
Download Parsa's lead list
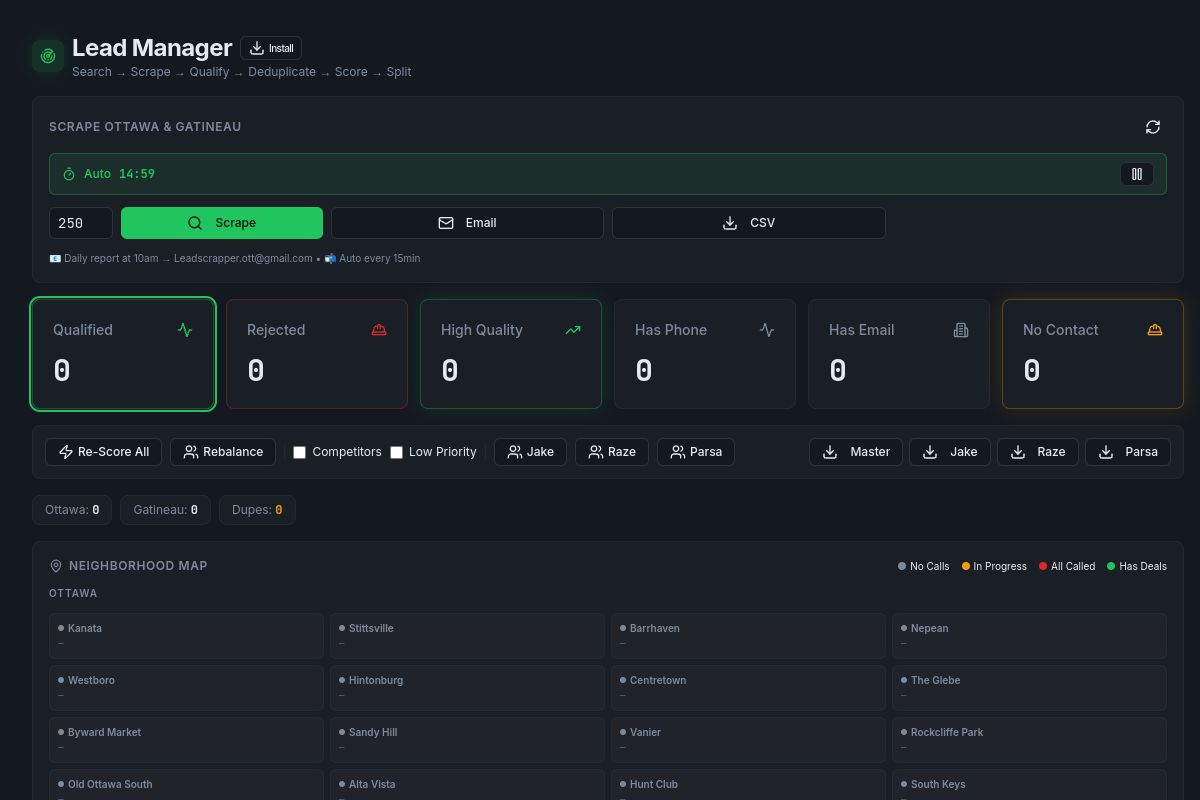[1128, 452]
